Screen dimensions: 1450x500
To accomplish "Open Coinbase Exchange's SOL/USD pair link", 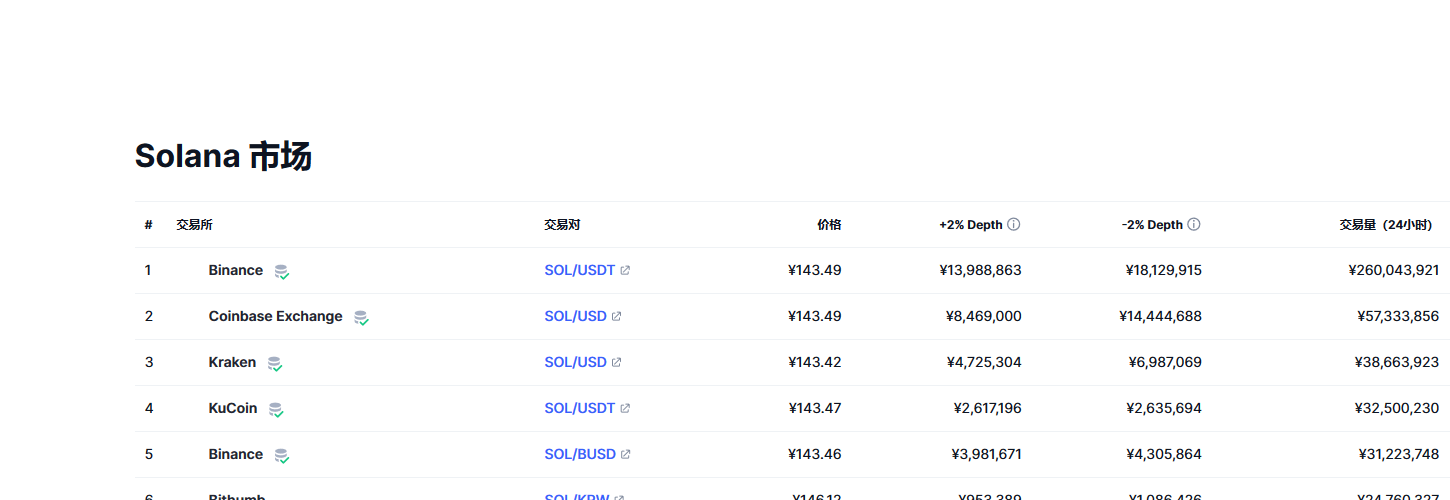I will (x=575, y=316).
